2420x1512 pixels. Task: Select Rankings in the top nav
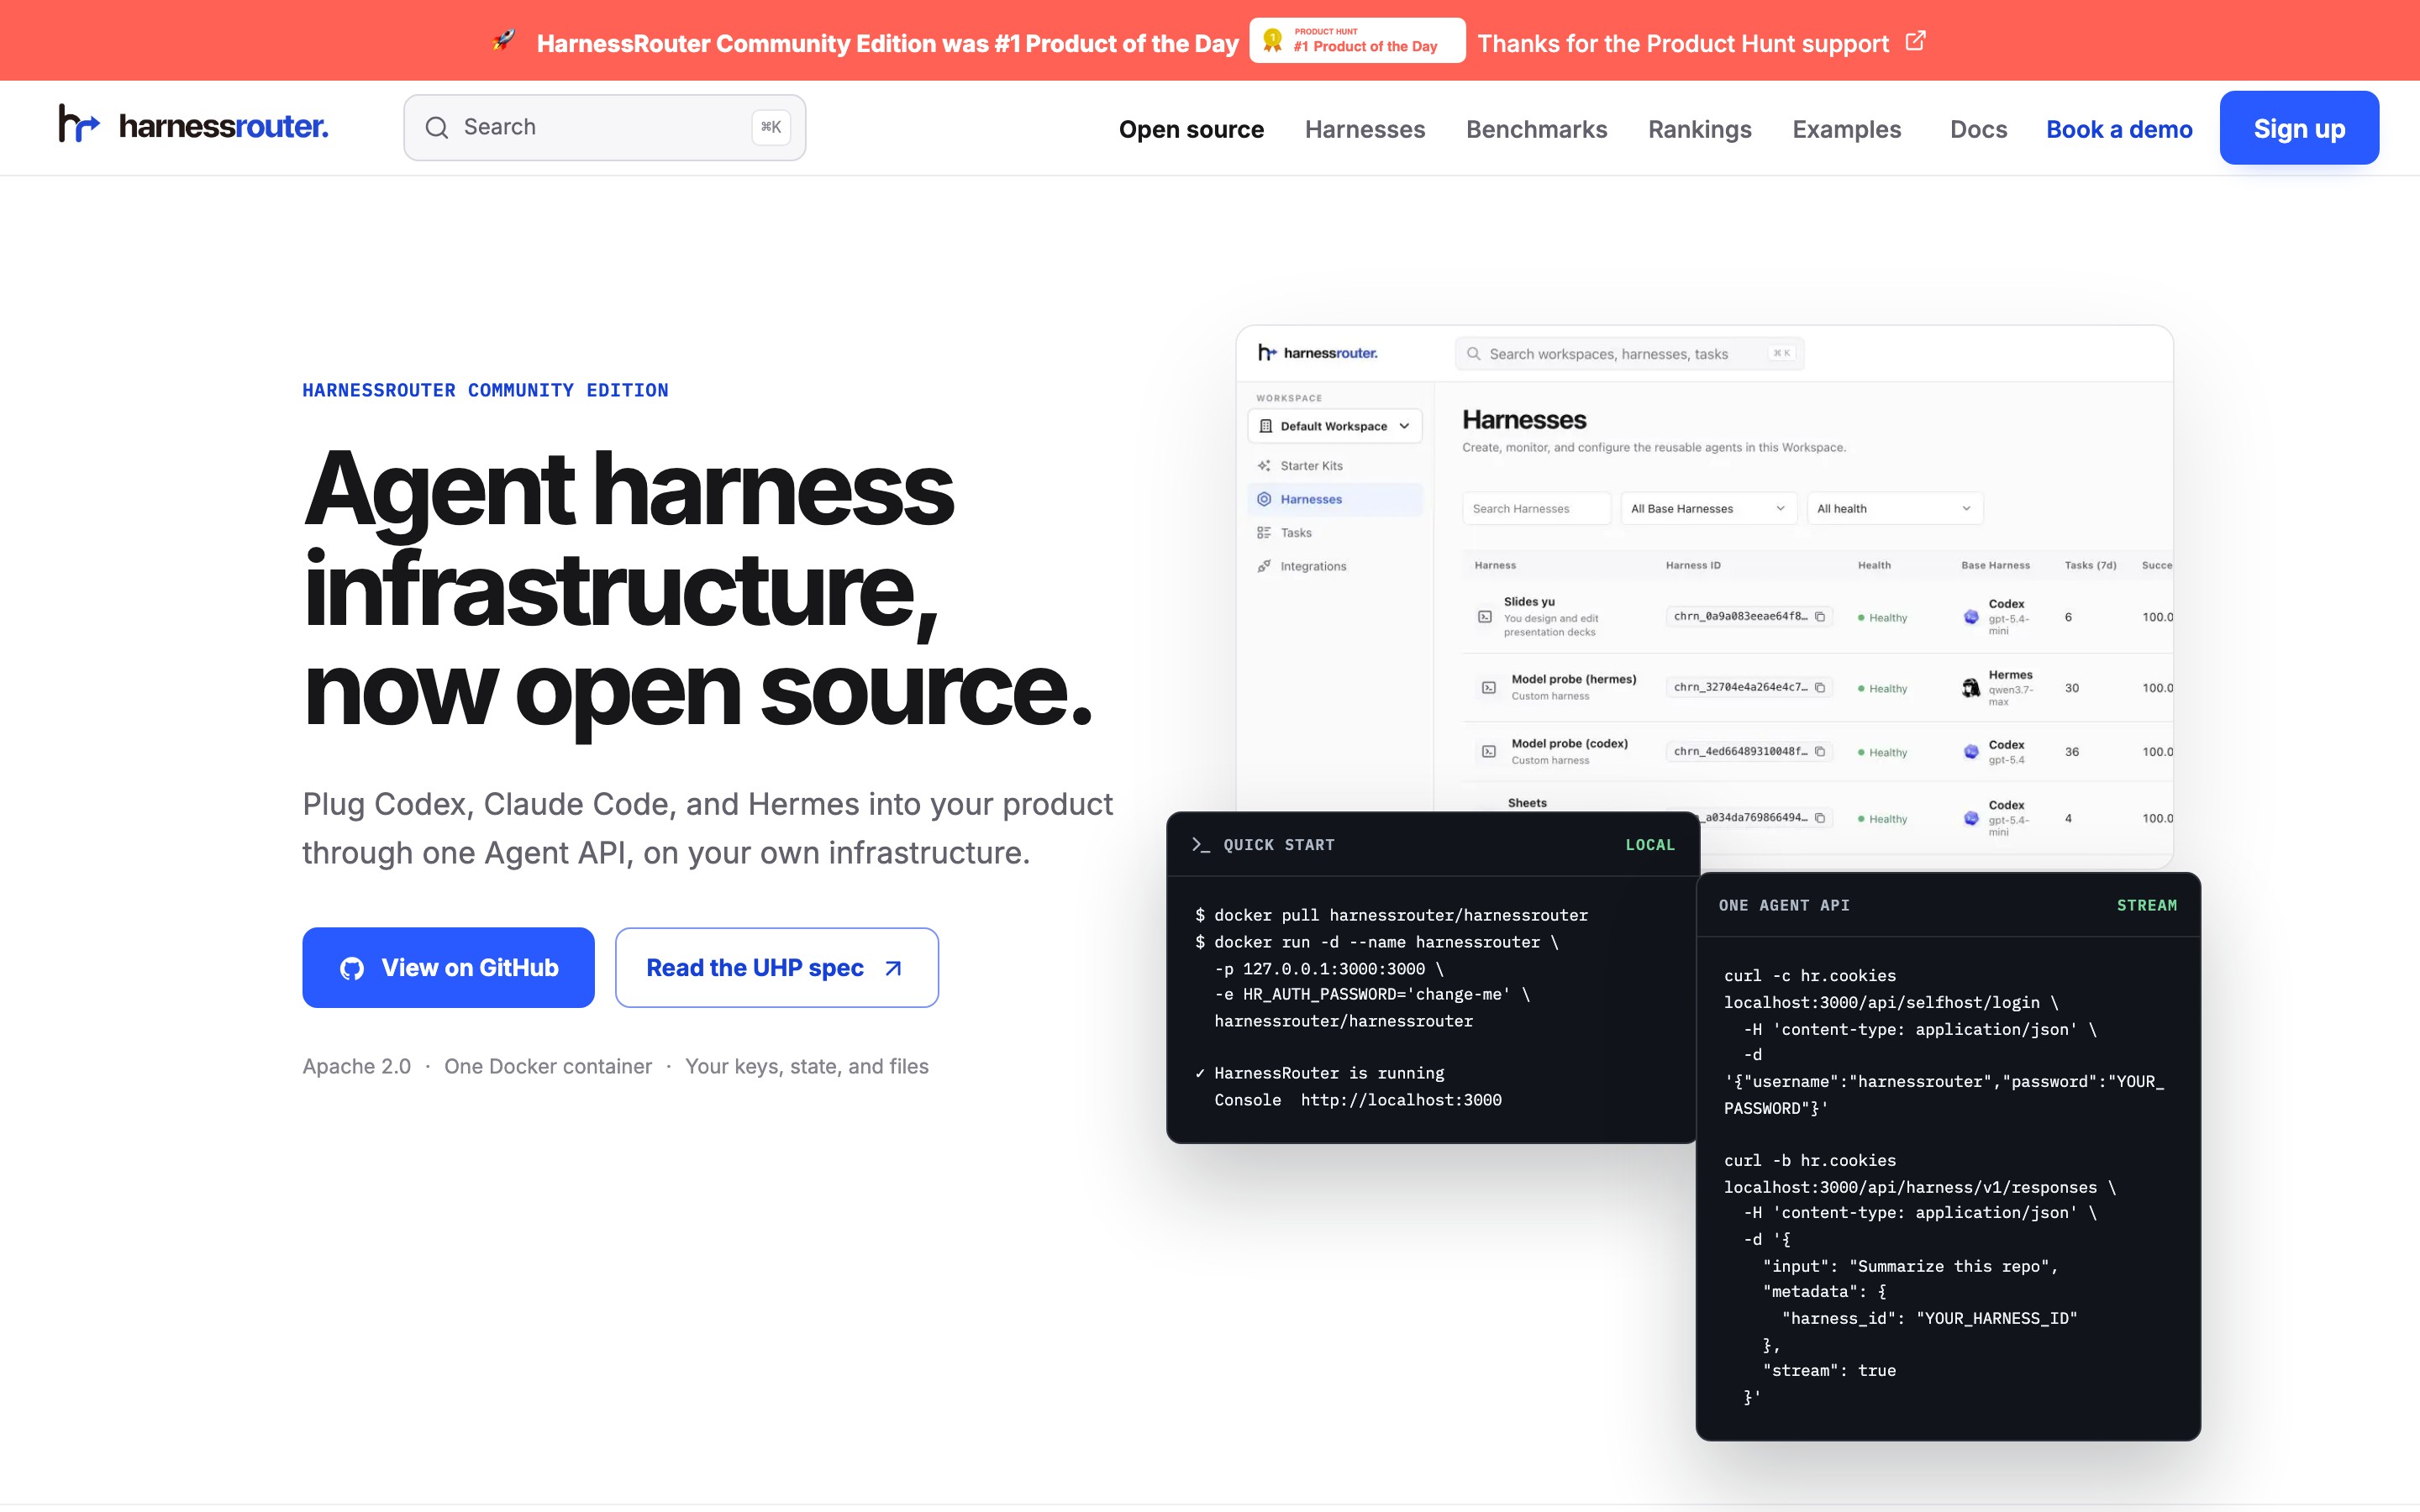(1699, 129)
